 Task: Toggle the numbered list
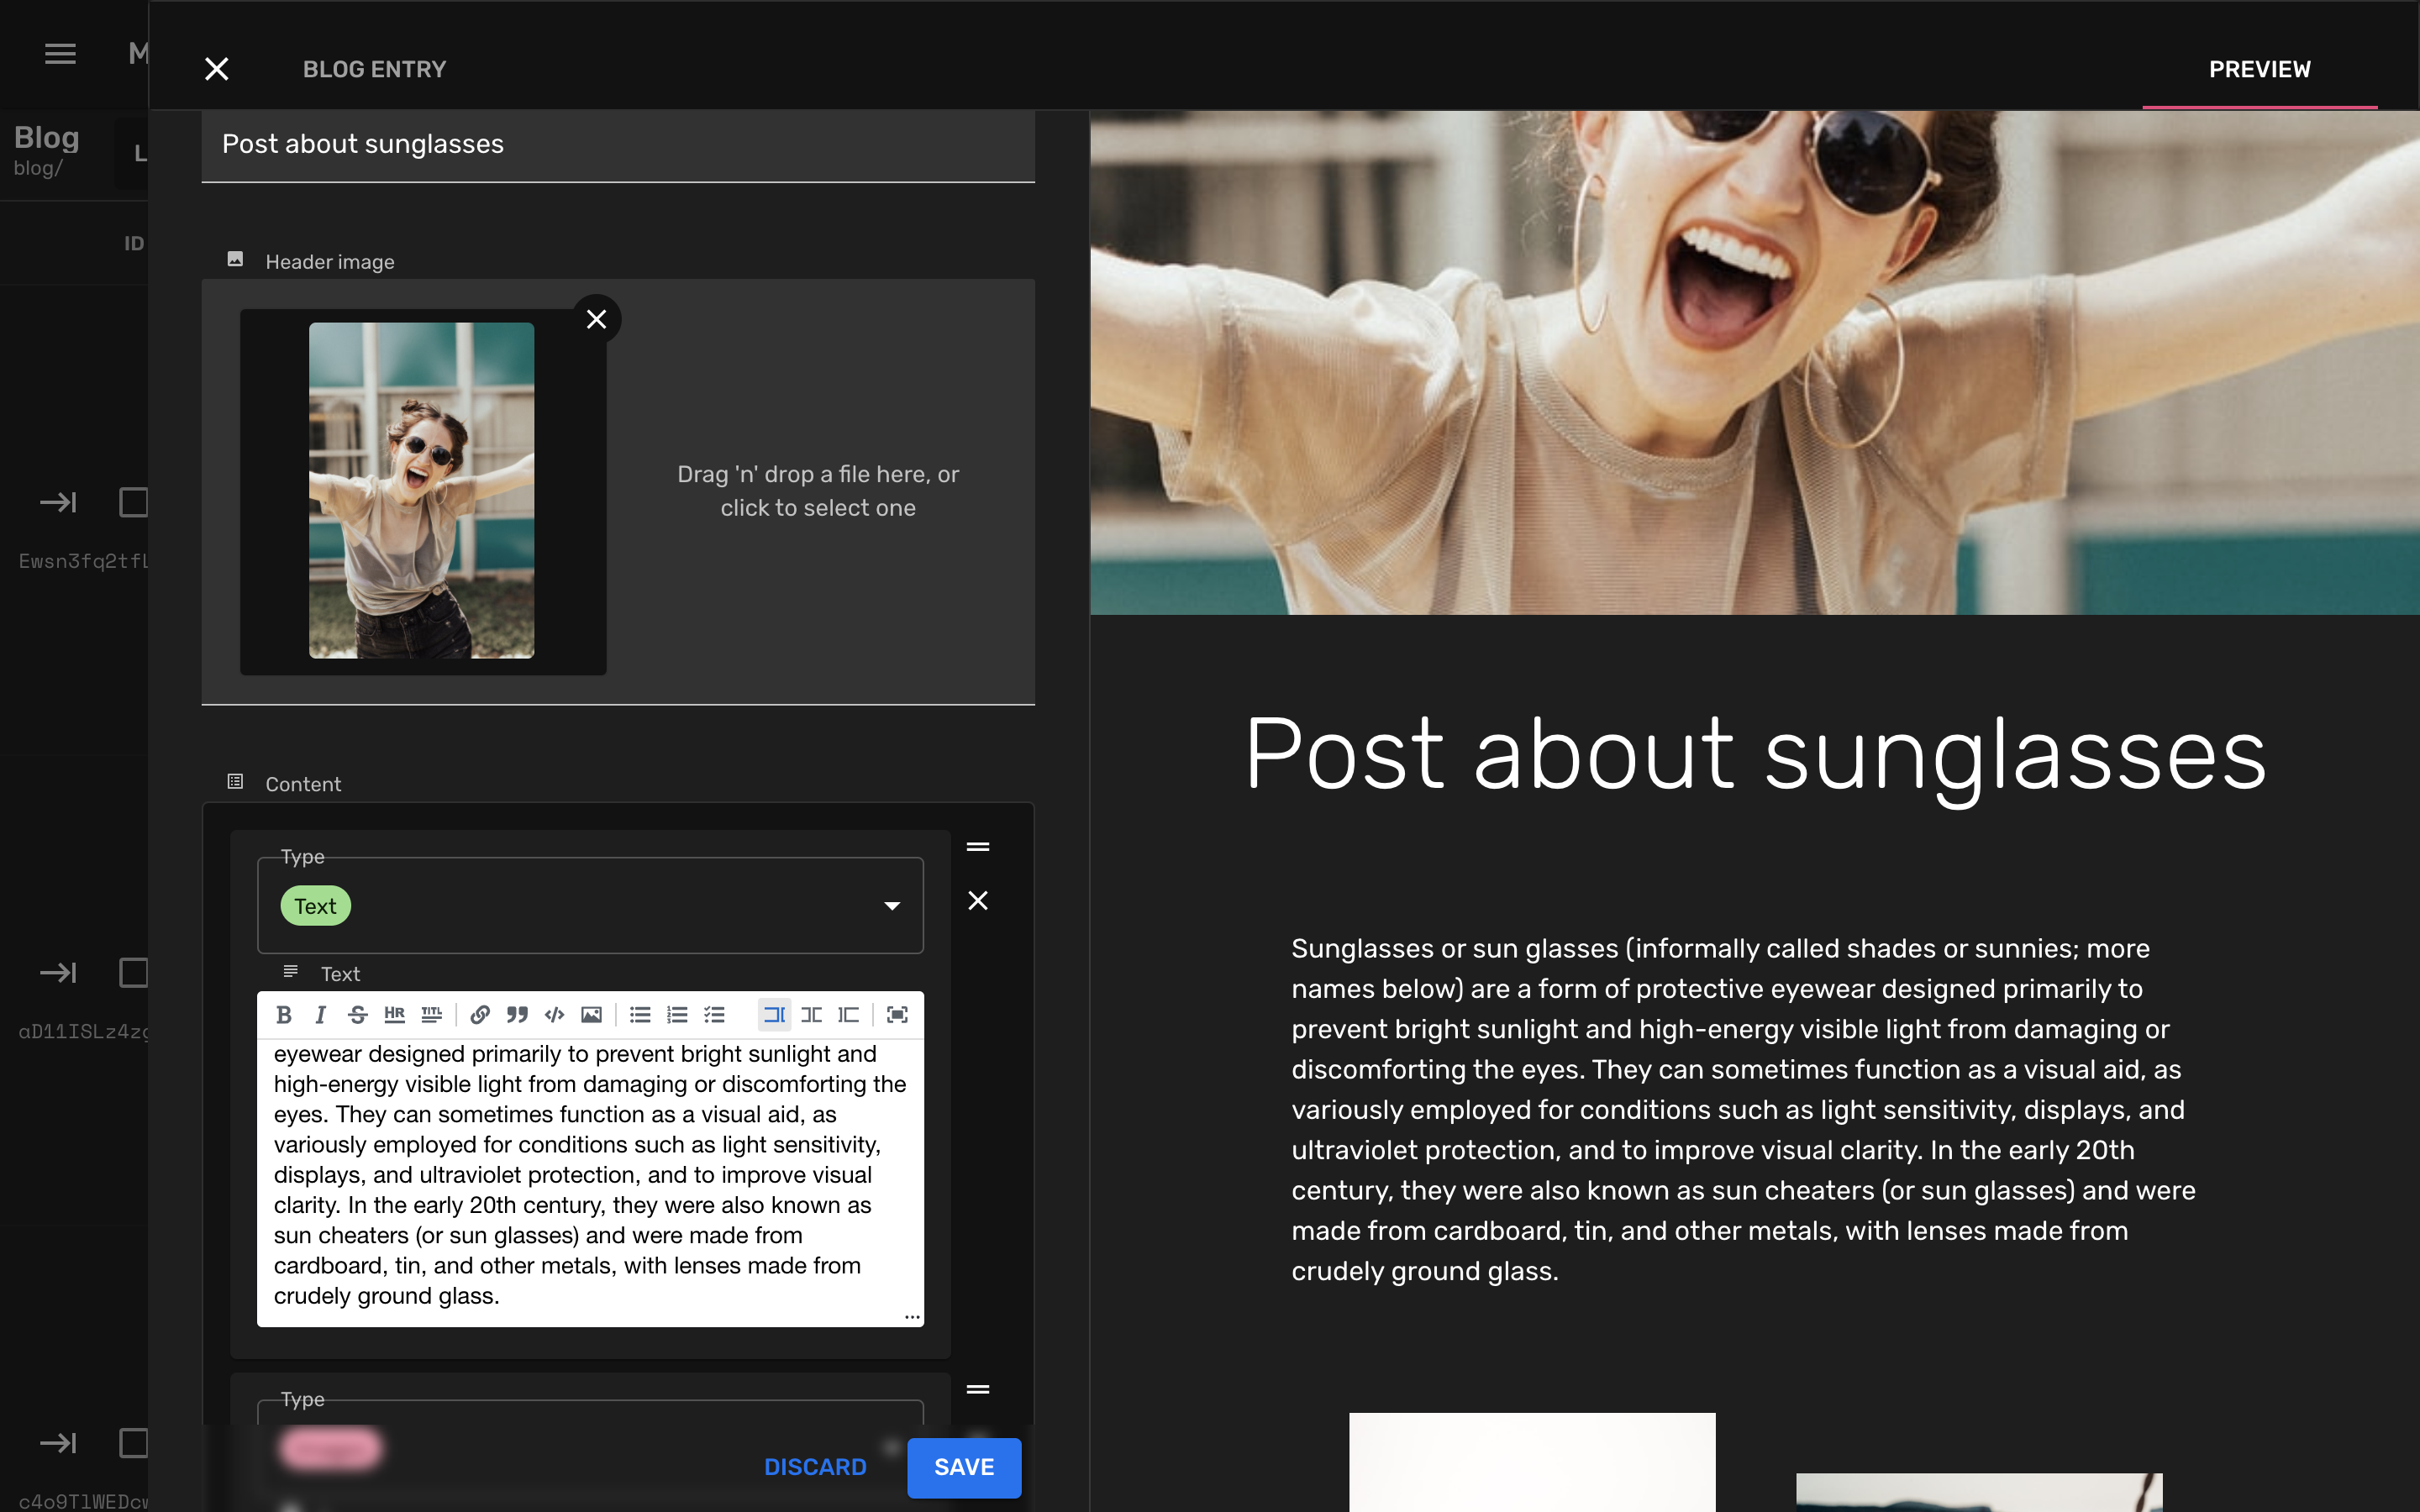(x=678, y=1014)
